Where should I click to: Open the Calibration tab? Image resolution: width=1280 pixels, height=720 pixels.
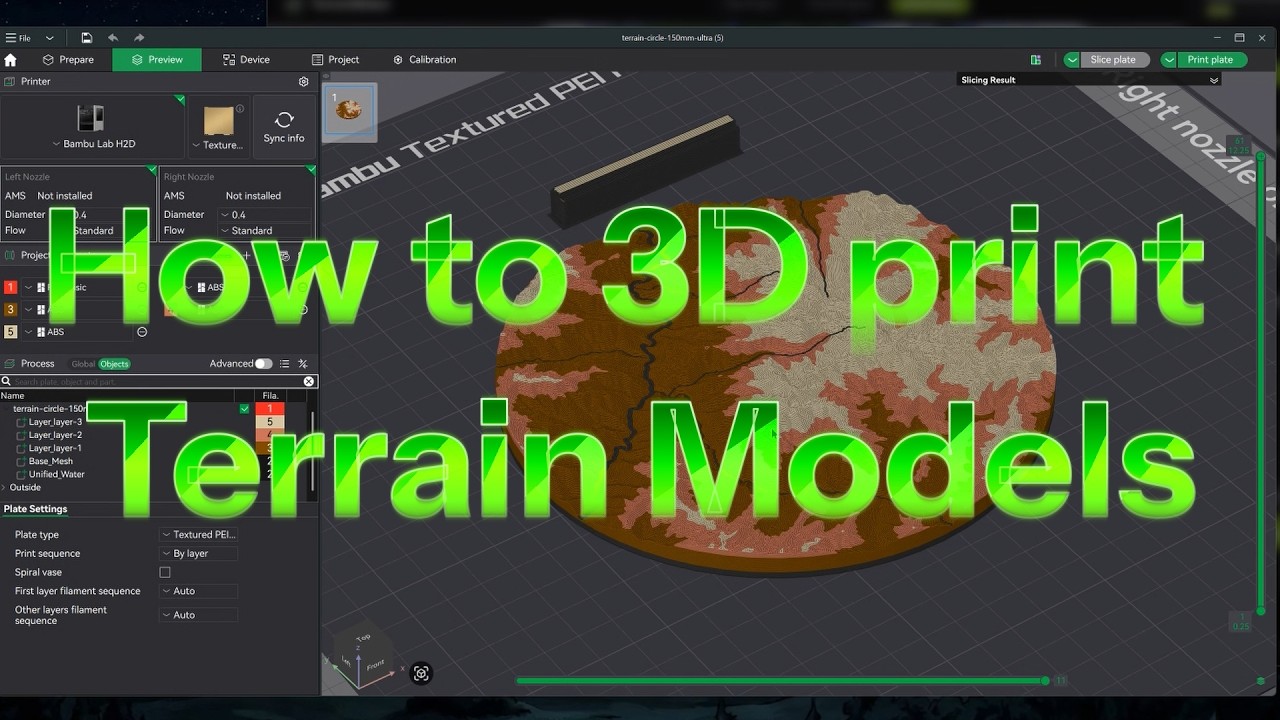pos(424,60)
